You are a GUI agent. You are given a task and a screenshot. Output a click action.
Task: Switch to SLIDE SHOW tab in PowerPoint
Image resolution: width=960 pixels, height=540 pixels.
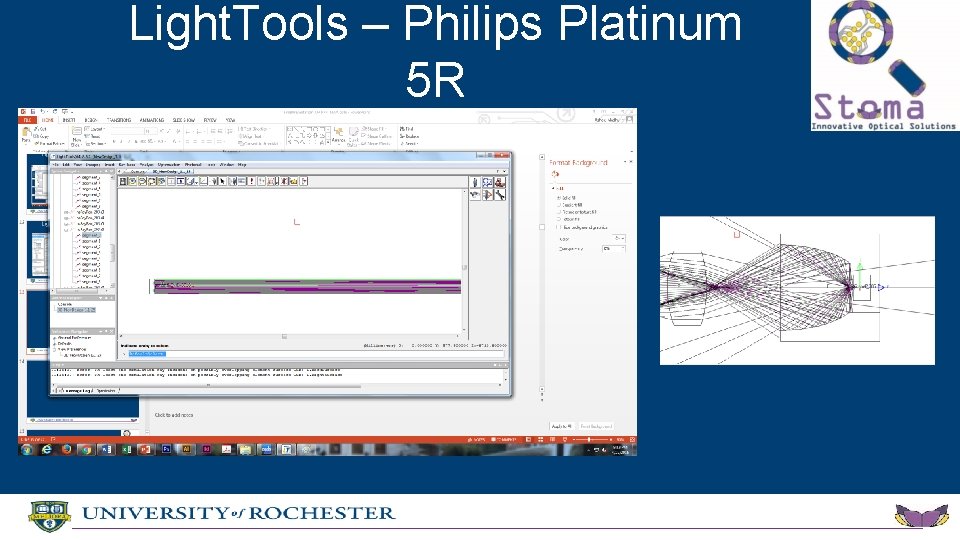(x=184, y=121)
